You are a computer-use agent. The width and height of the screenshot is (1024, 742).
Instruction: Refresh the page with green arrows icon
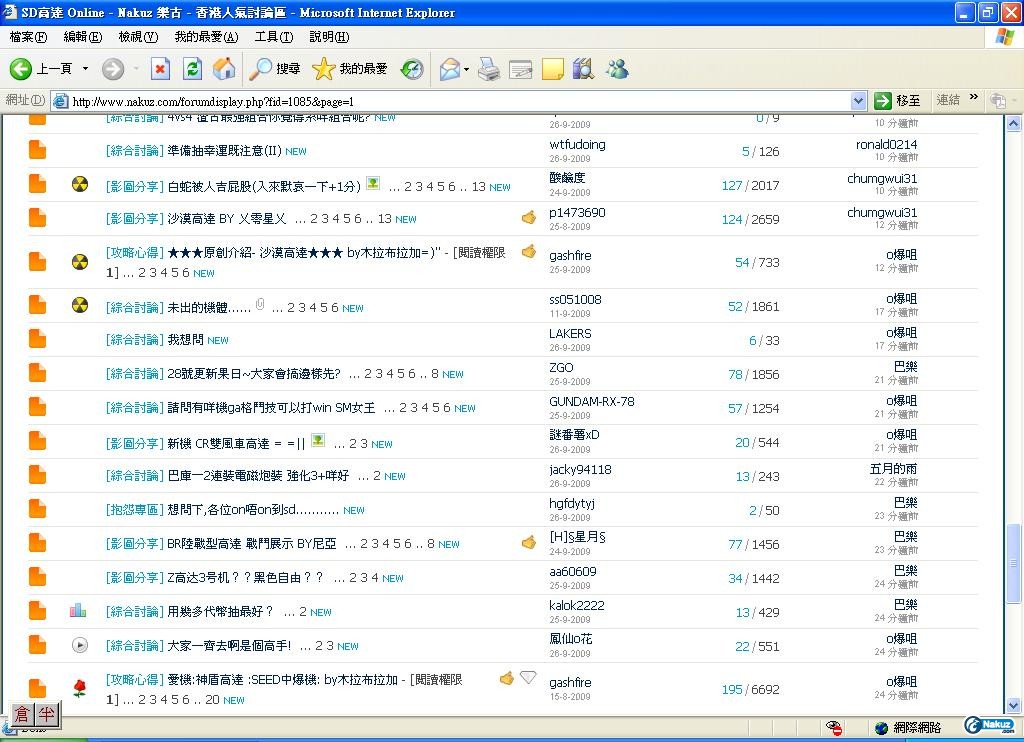pos(192,69)
